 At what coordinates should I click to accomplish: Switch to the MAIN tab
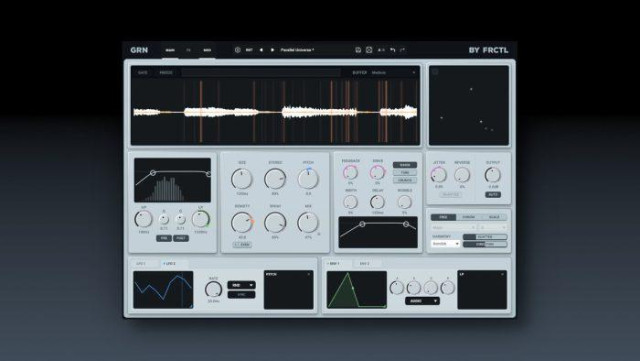click(170, 50)
